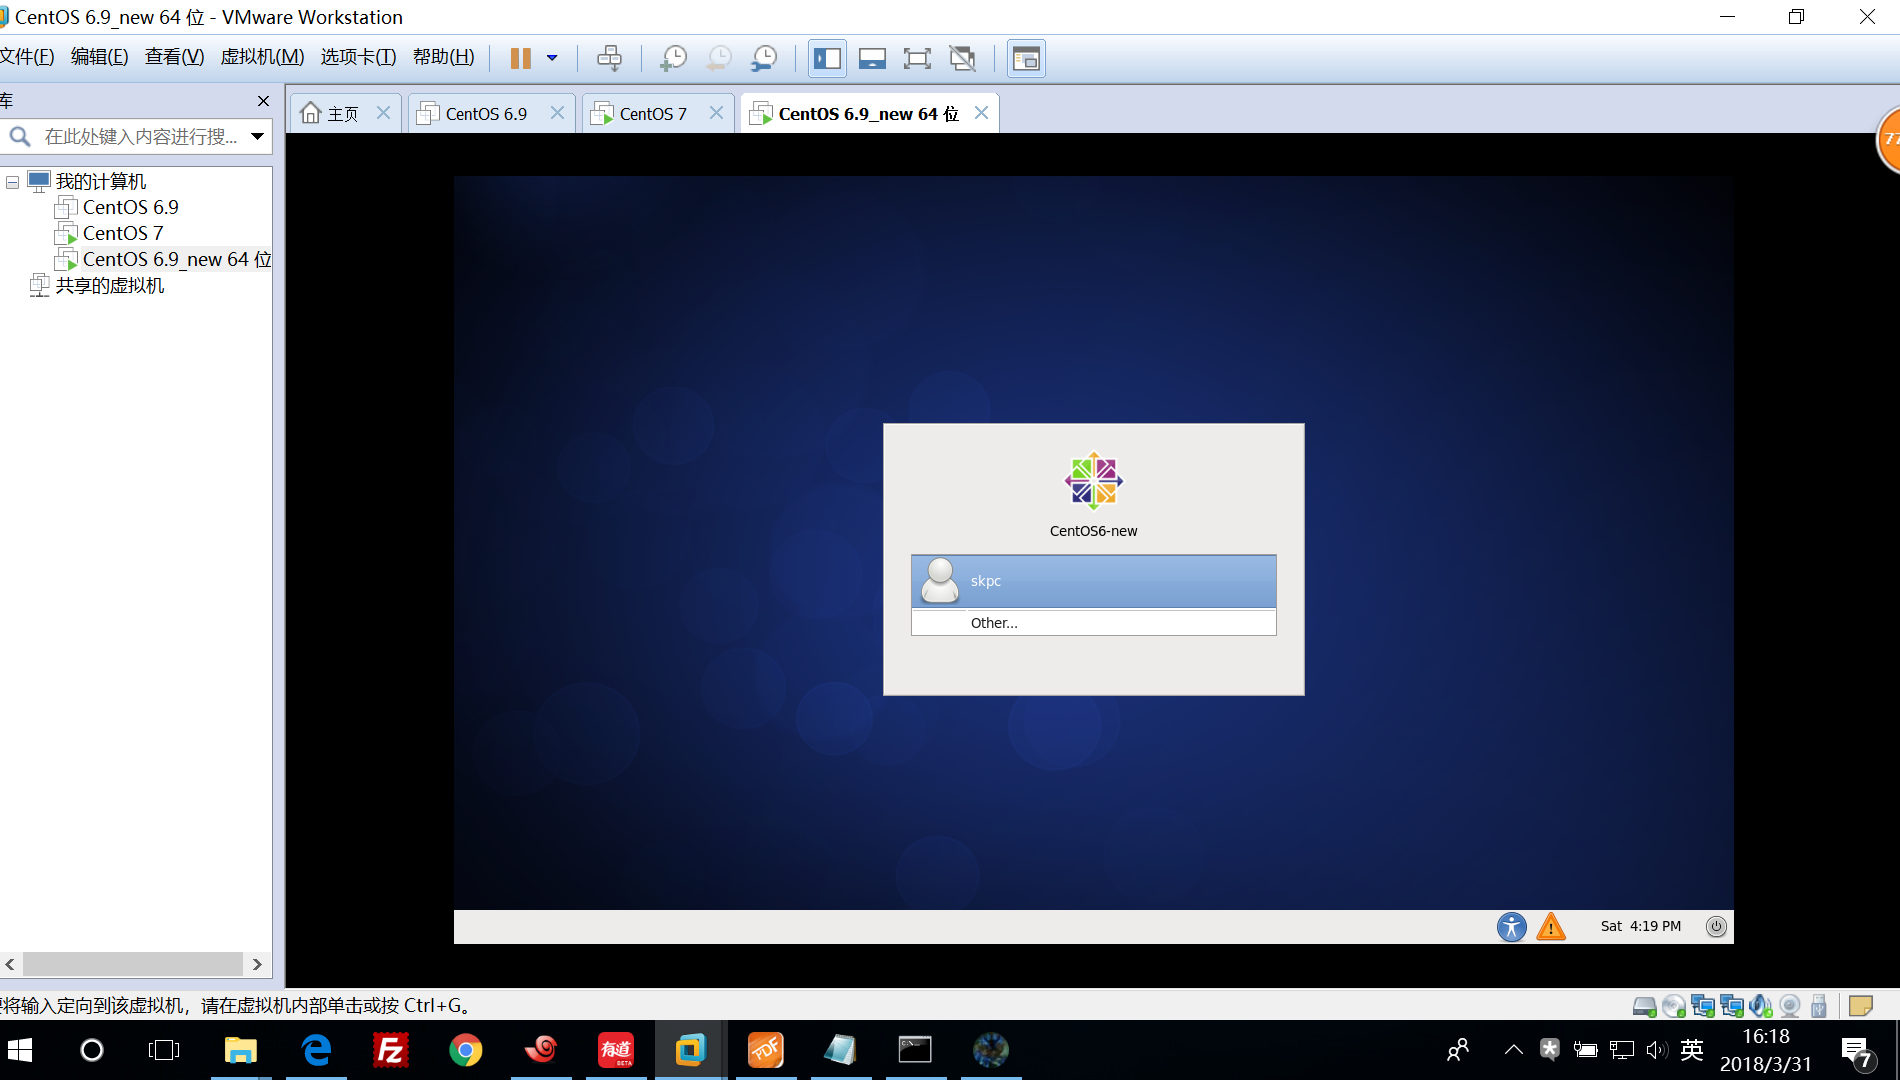
Task: Click the library search input field
Action: [x=140, y=136]
